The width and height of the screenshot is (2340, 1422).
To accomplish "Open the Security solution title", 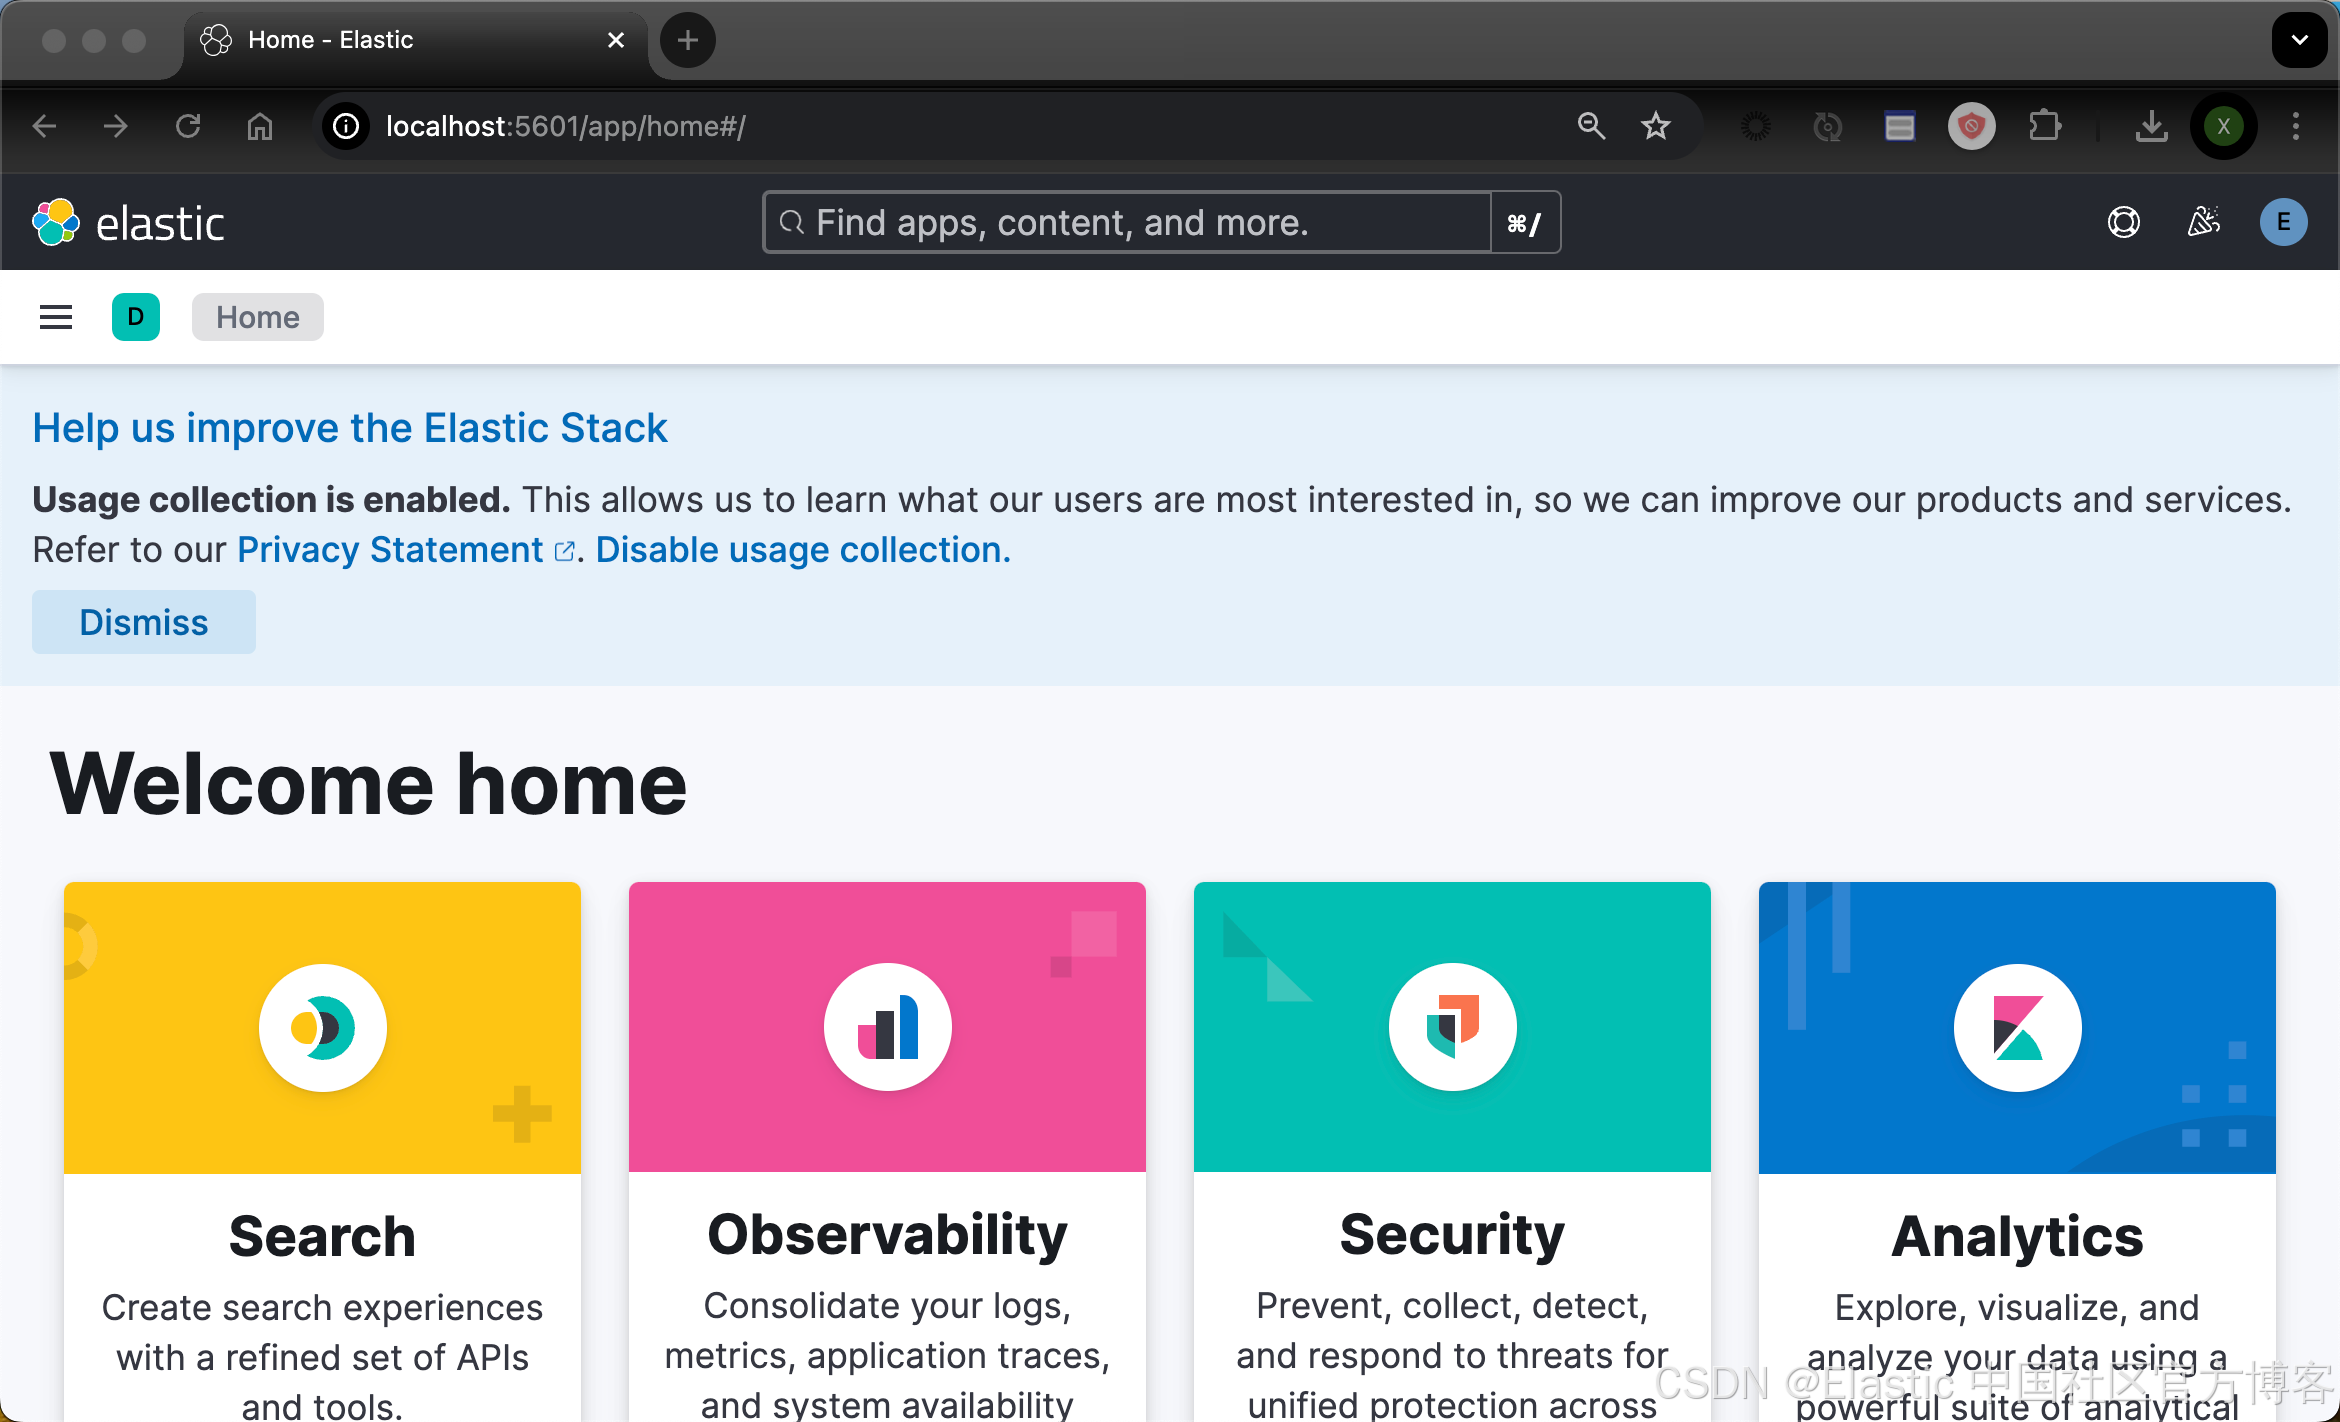I will 1452,1234.
